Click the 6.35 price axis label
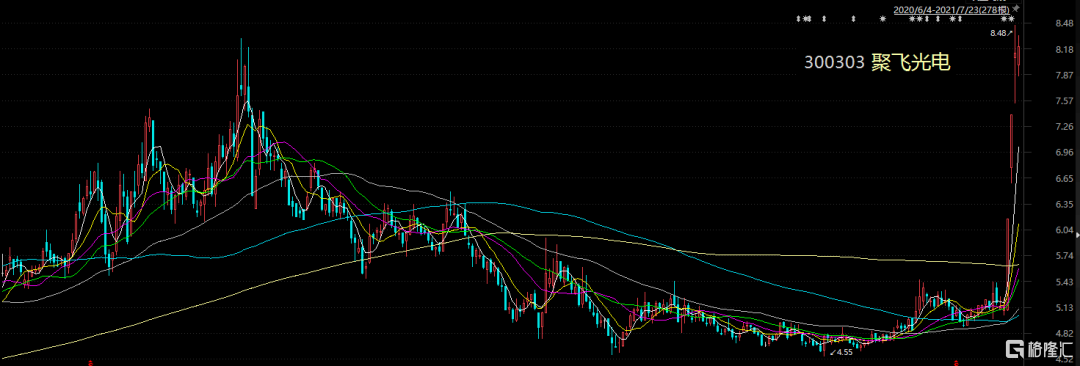 1063,205
